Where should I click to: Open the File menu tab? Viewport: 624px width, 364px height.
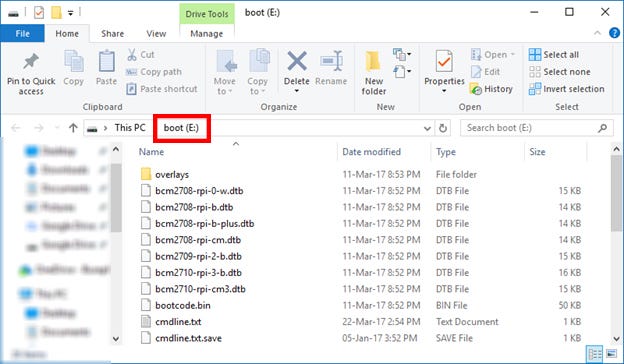[22, 34]
